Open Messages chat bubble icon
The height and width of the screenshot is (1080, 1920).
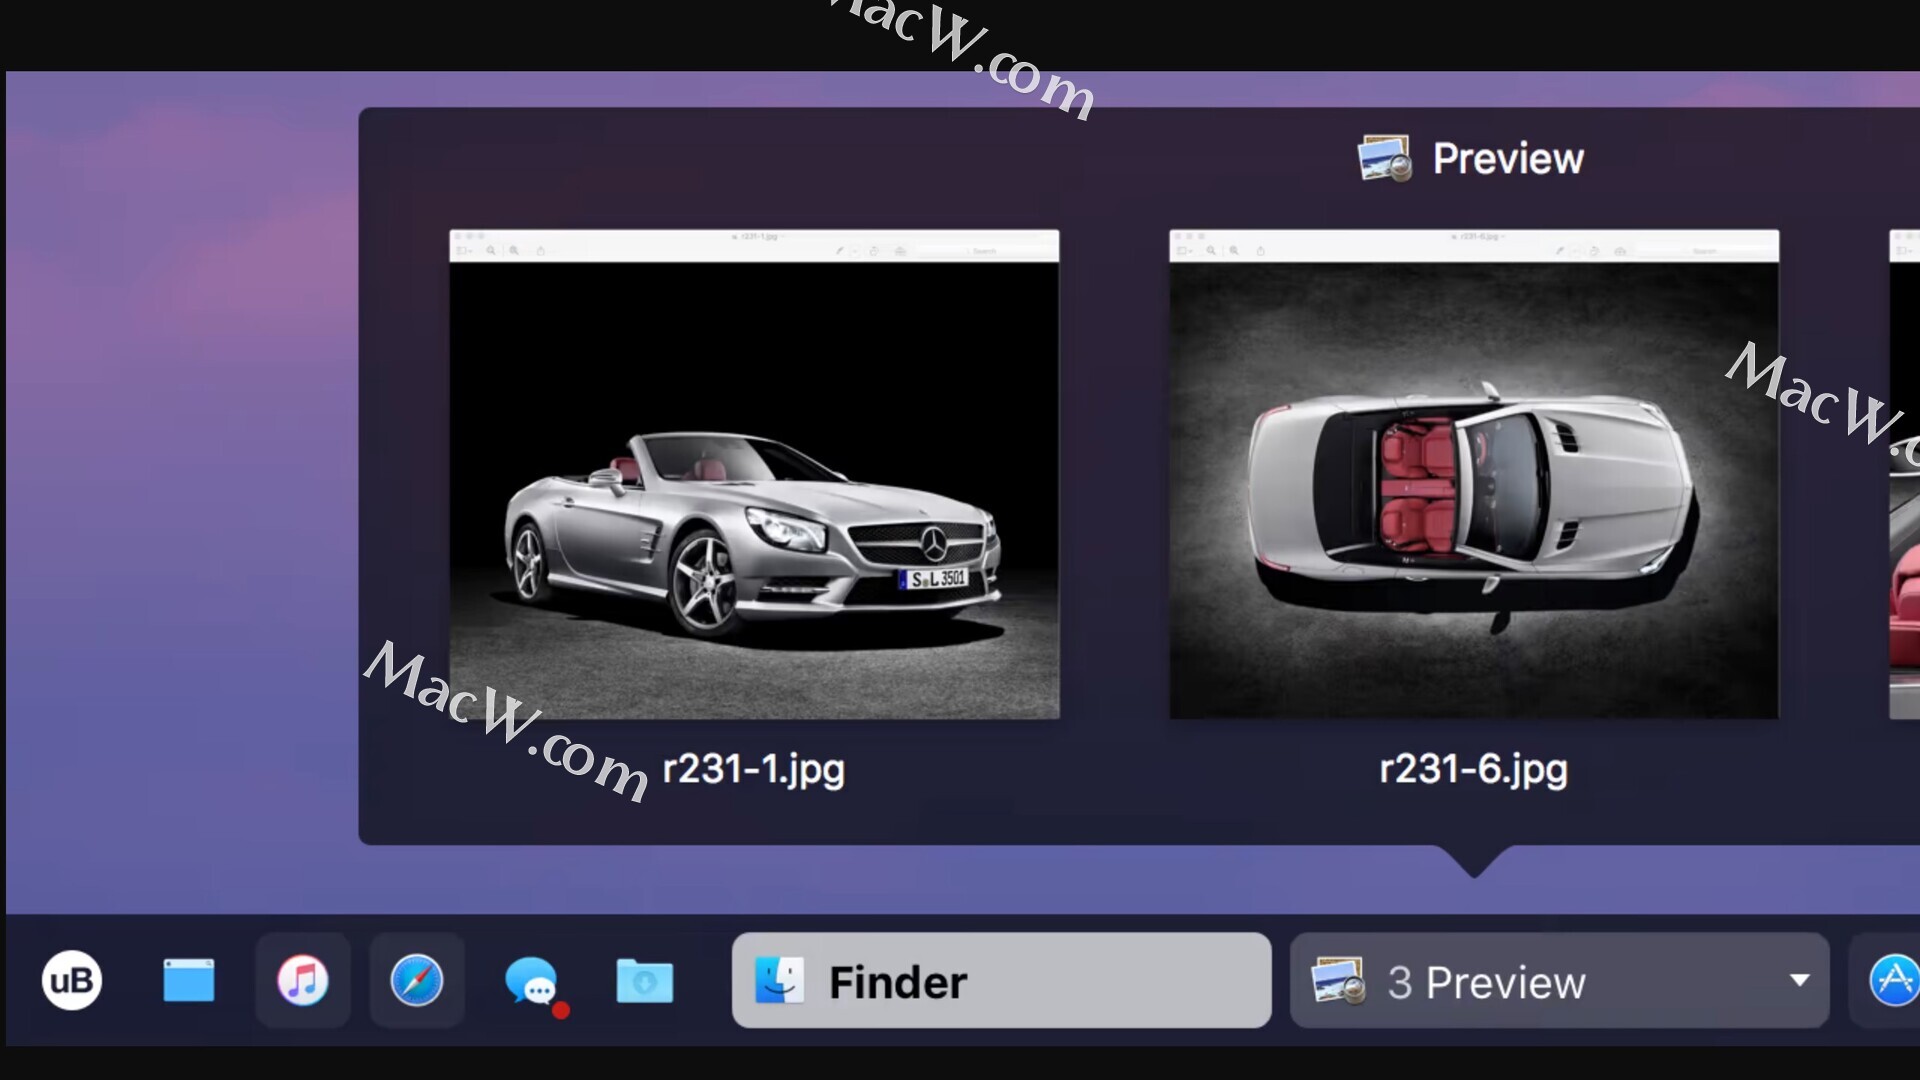click(x=533, y=982)
